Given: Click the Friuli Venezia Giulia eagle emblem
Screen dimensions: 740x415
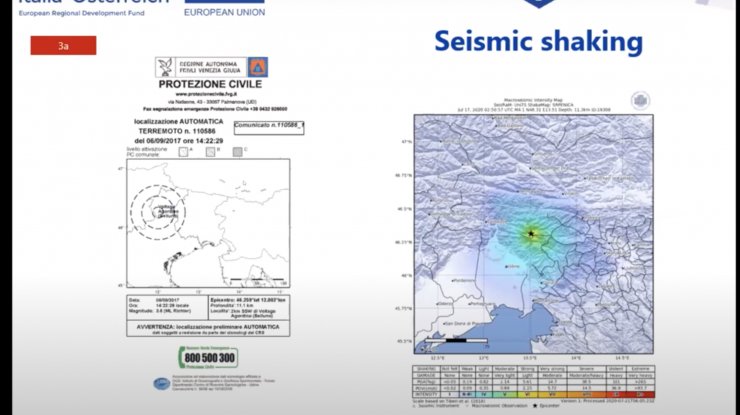Looking at the screenshot, I should (x=163, y=67).
